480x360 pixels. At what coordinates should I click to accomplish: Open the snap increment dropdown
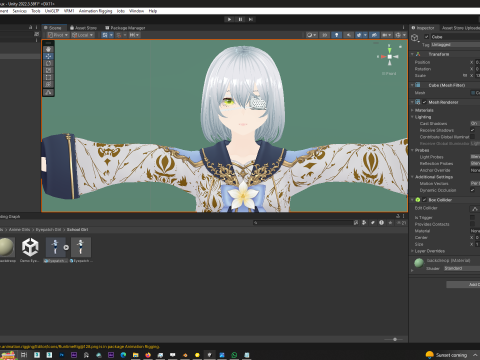pyautogui.click(x=125, y=35)
